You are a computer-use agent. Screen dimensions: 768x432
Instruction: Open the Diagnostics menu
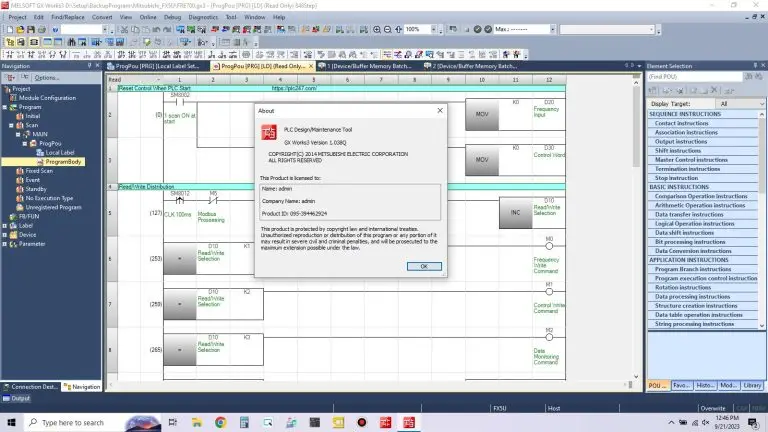point(203,17)
